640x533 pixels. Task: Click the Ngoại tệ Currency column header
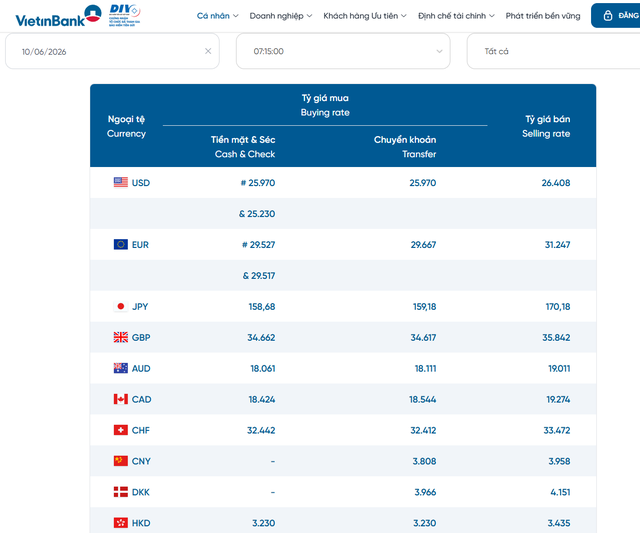click(x=126, y=126)
